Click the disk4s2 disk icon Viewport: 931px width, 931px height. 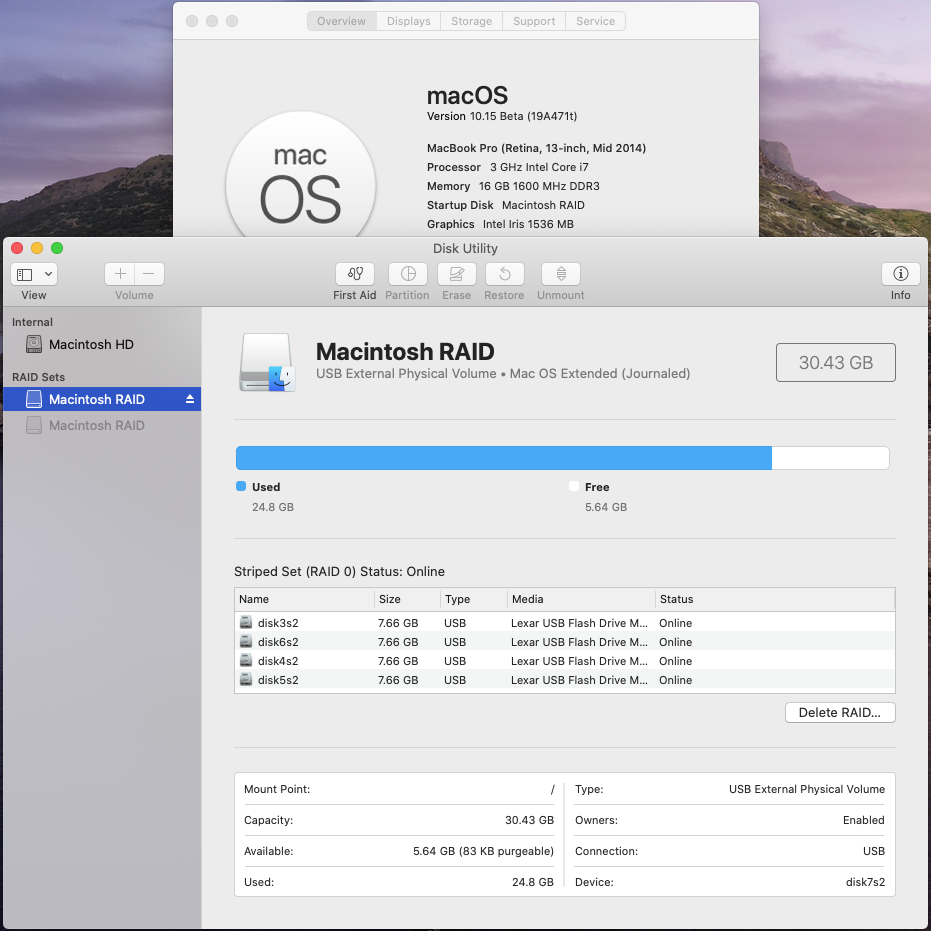pyautogui.click(x=246, y=660)
